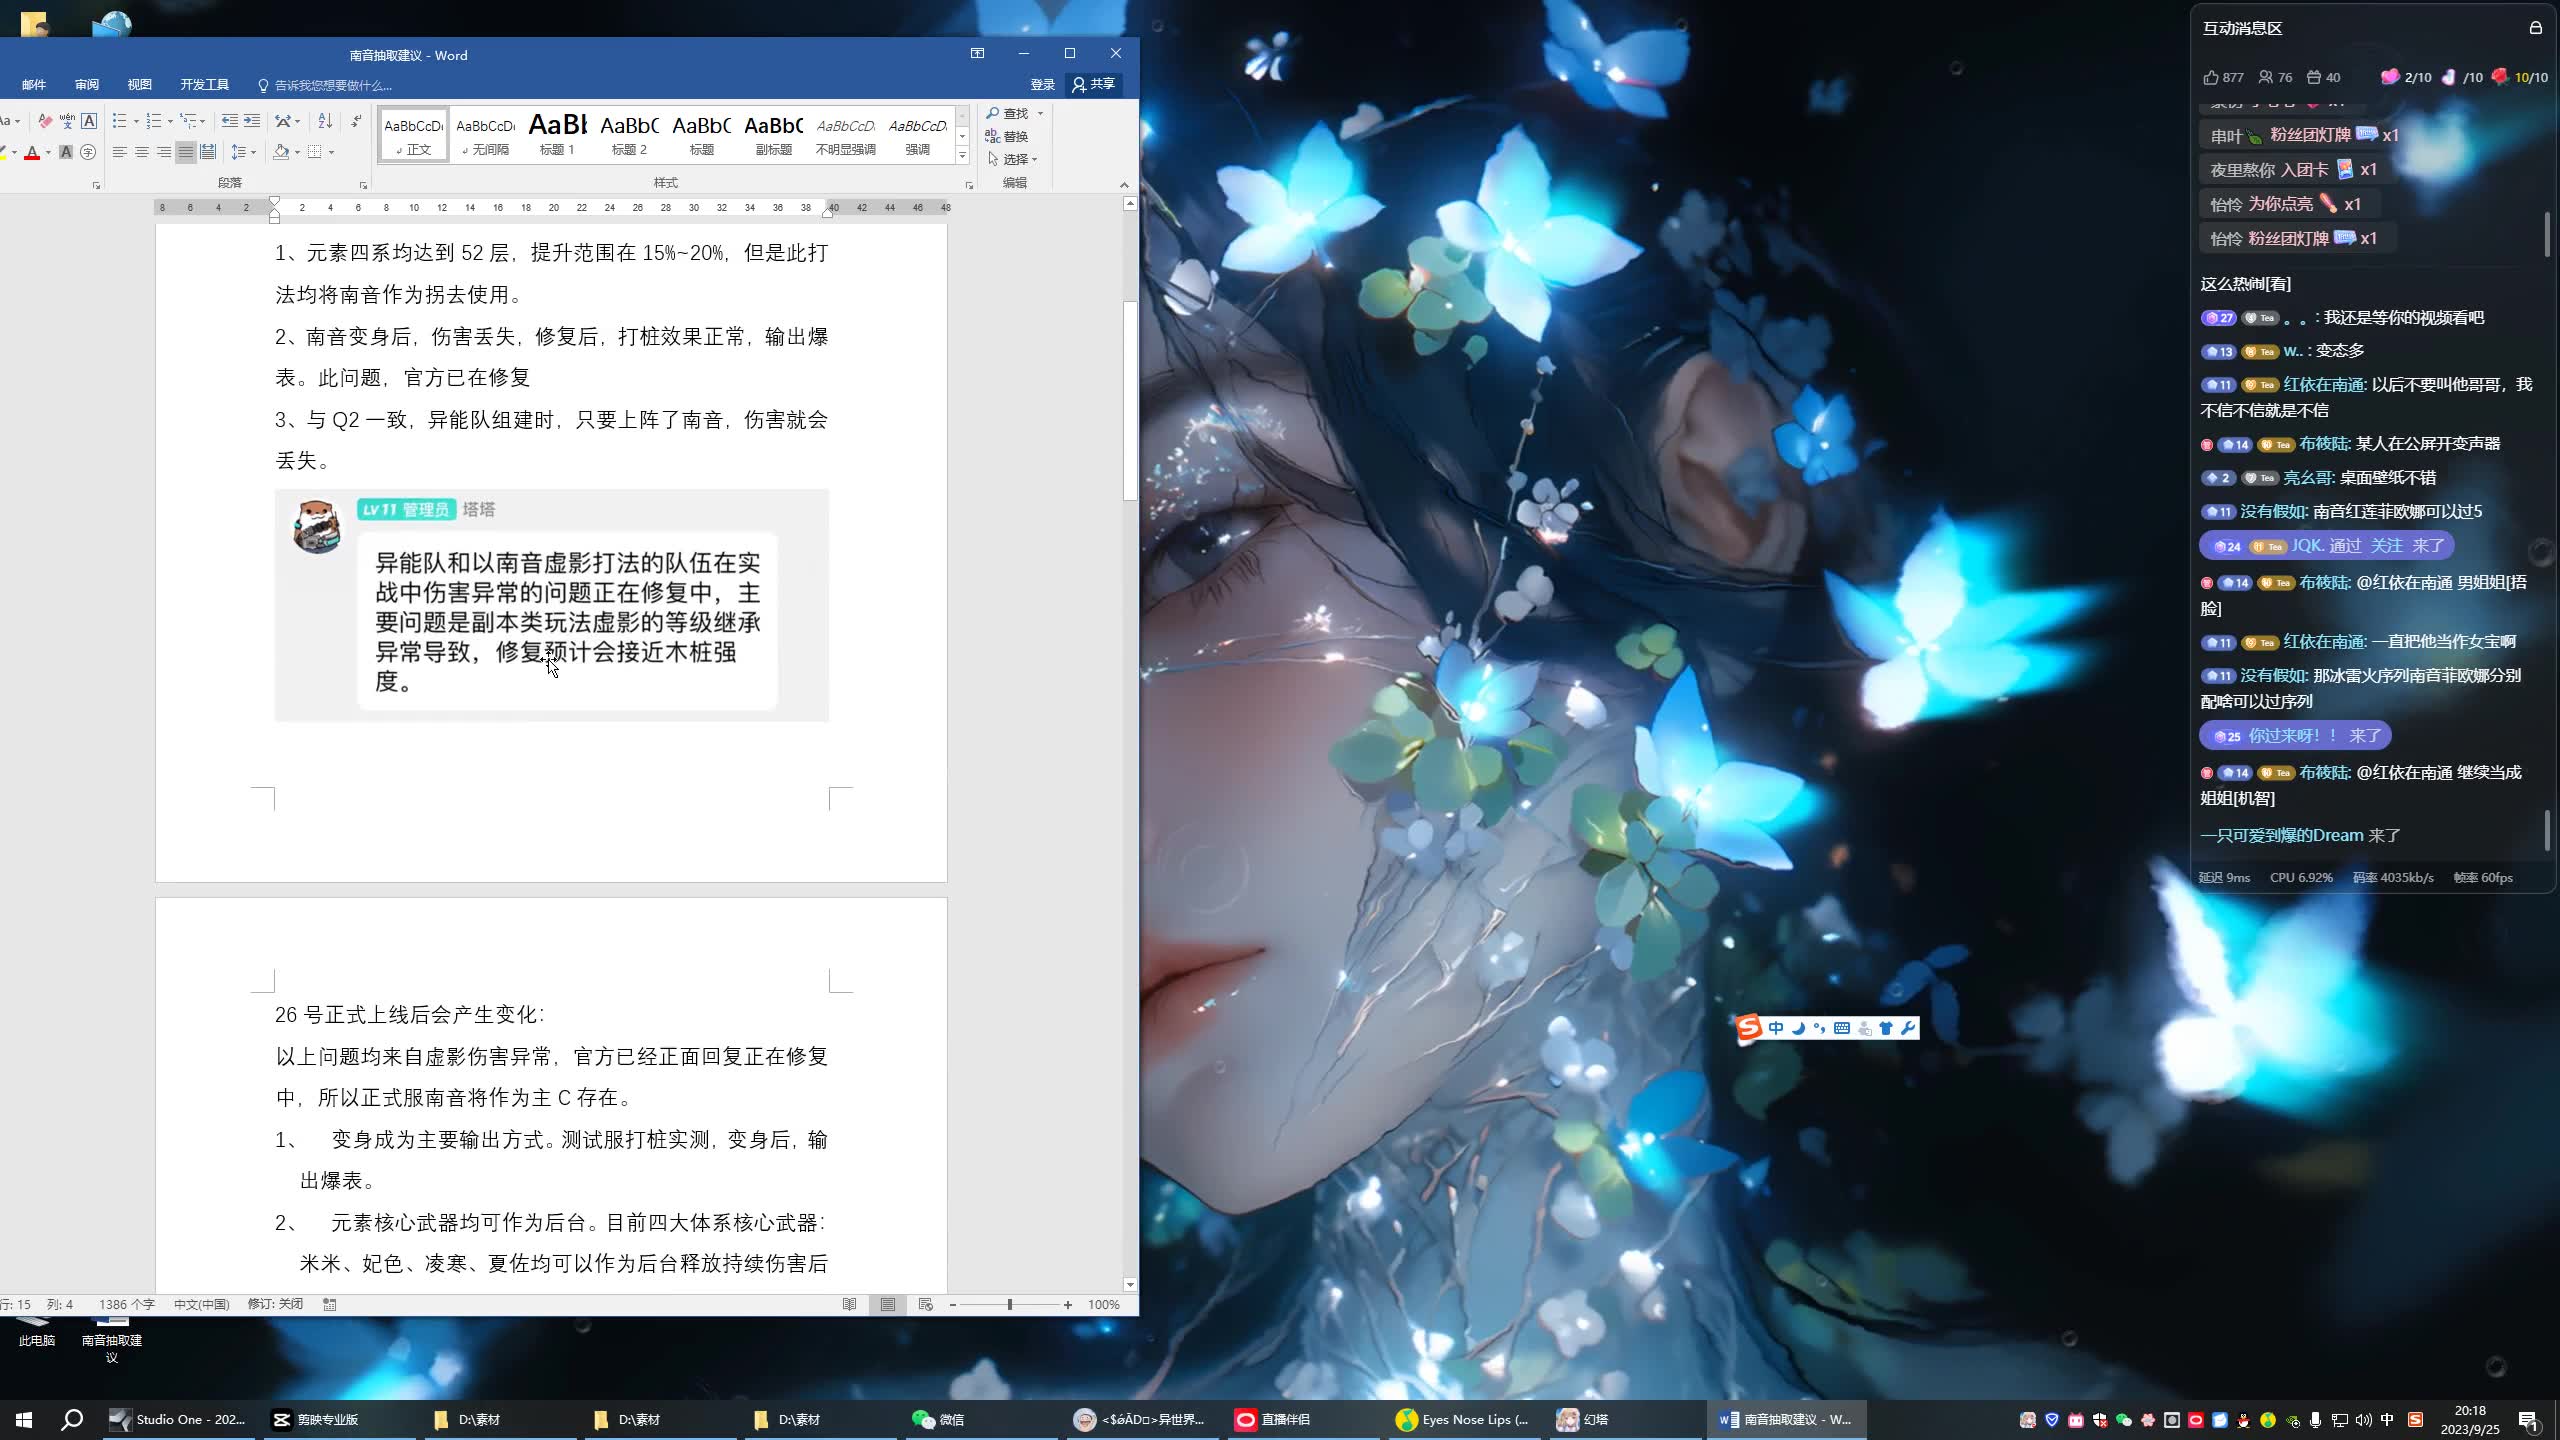Viewport: 2560px width, 1440px height.
Task: Decrease paragraph indent
Action: tap(229, 121)
